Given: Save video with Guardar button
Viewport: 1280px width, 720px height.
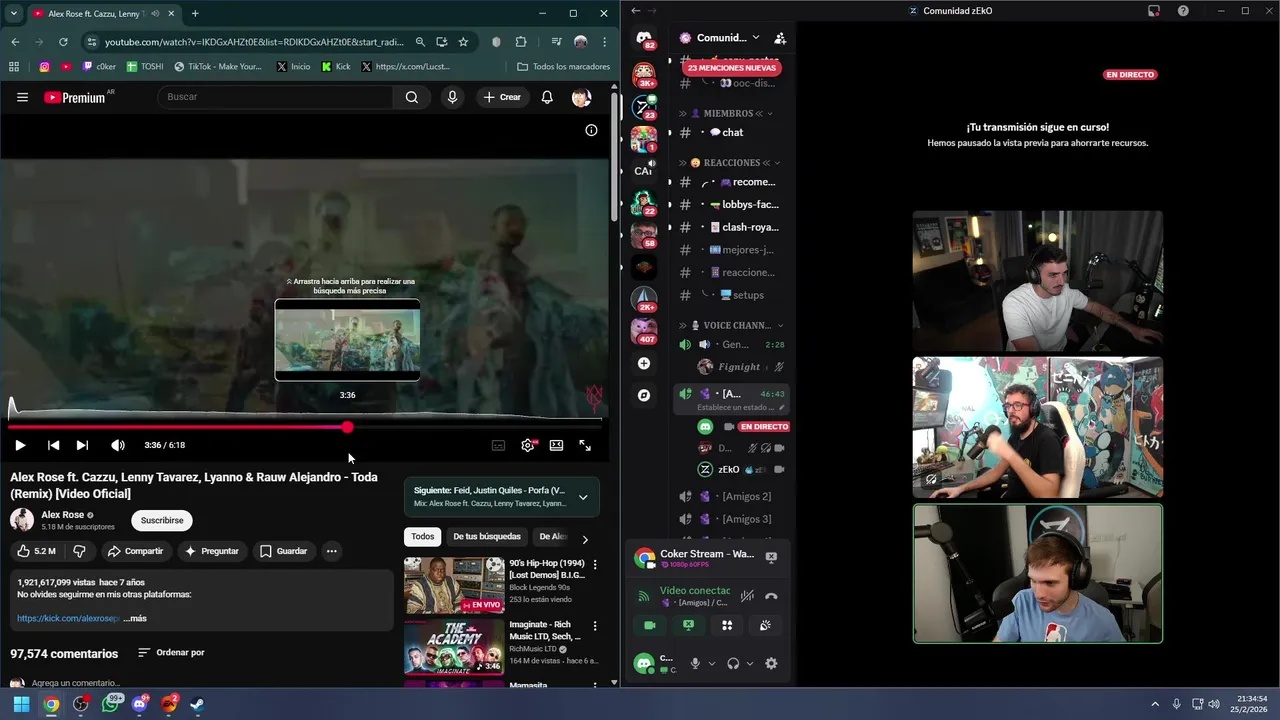Looking at the screenshot, I should coord(283,551).
